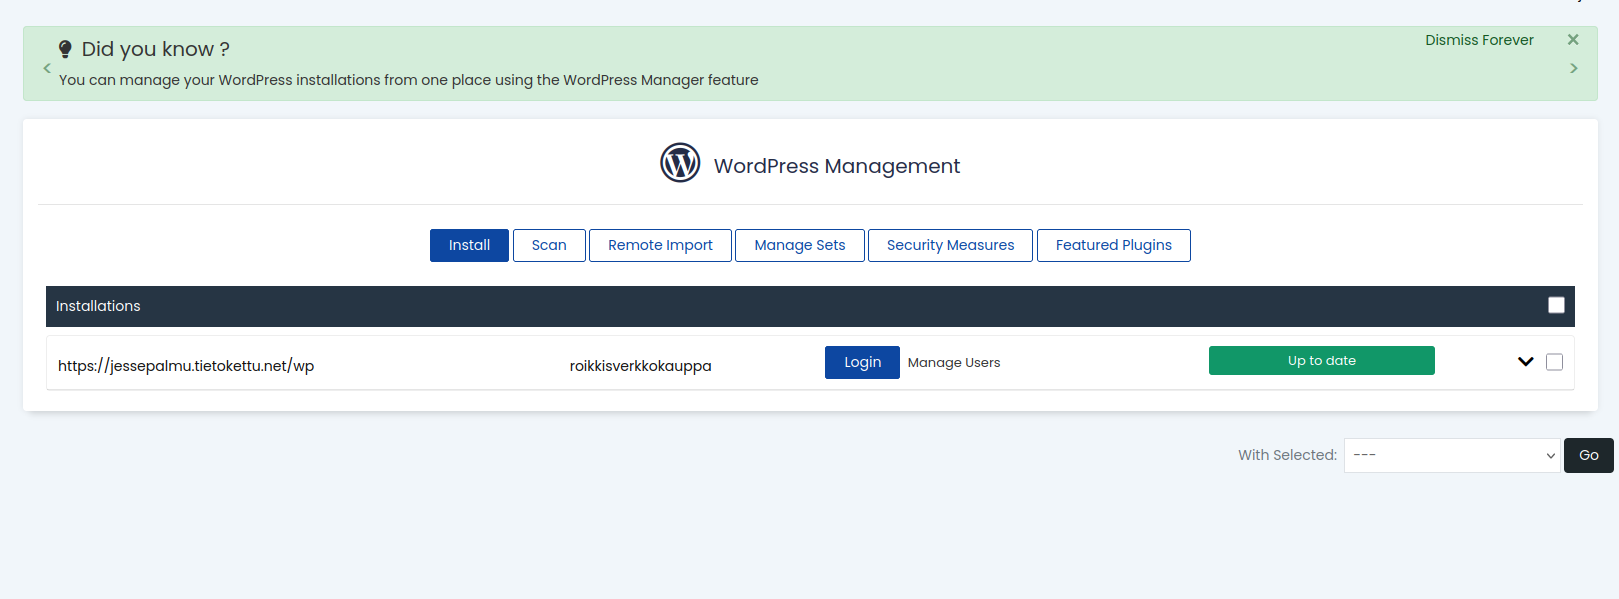Click the WordPress logo icon
This screenshot has width=1619, height=599.
click(x=680, y=163)
